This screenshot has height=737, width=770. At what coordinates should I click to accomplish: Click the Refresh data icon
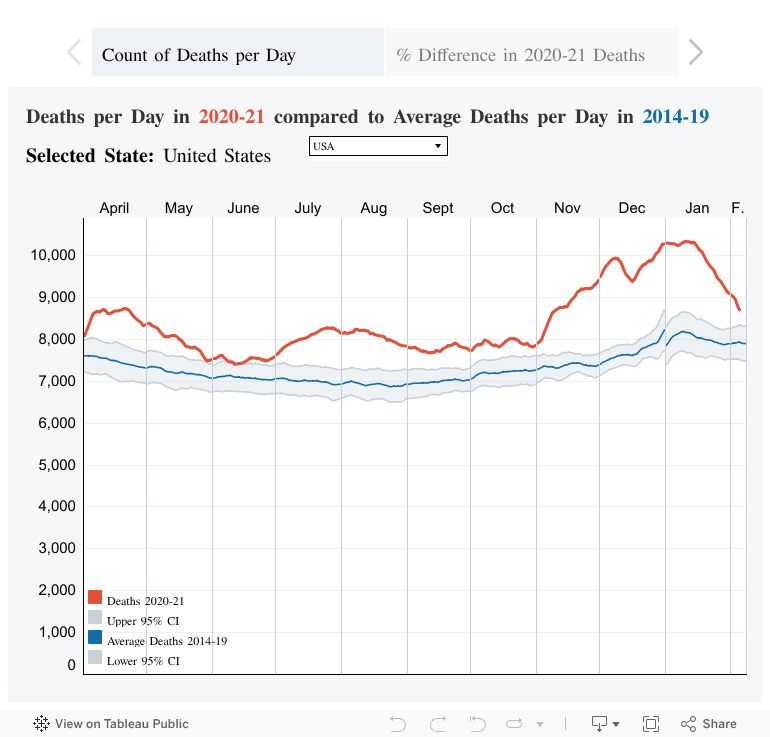pyautogui.click(x=515, y=724)
